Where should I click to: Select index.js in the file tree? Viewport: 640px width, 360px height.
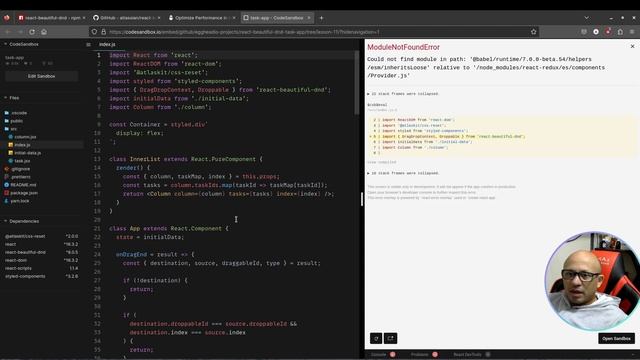tap(22, 145)
